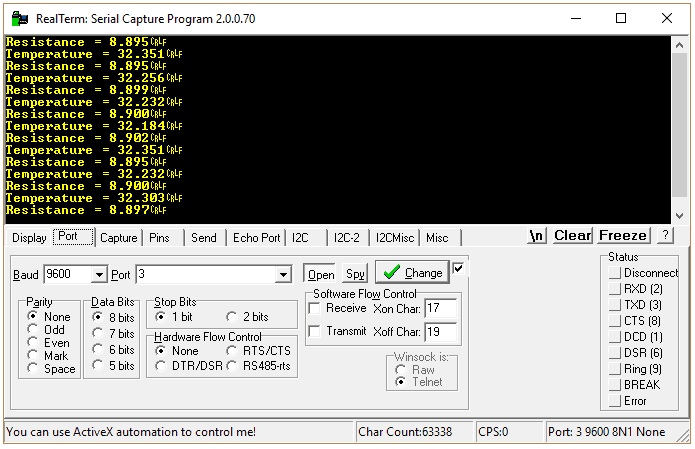Open the Baud rate dropdown
The height and width of the screenshot is (449, 695).
98,274
